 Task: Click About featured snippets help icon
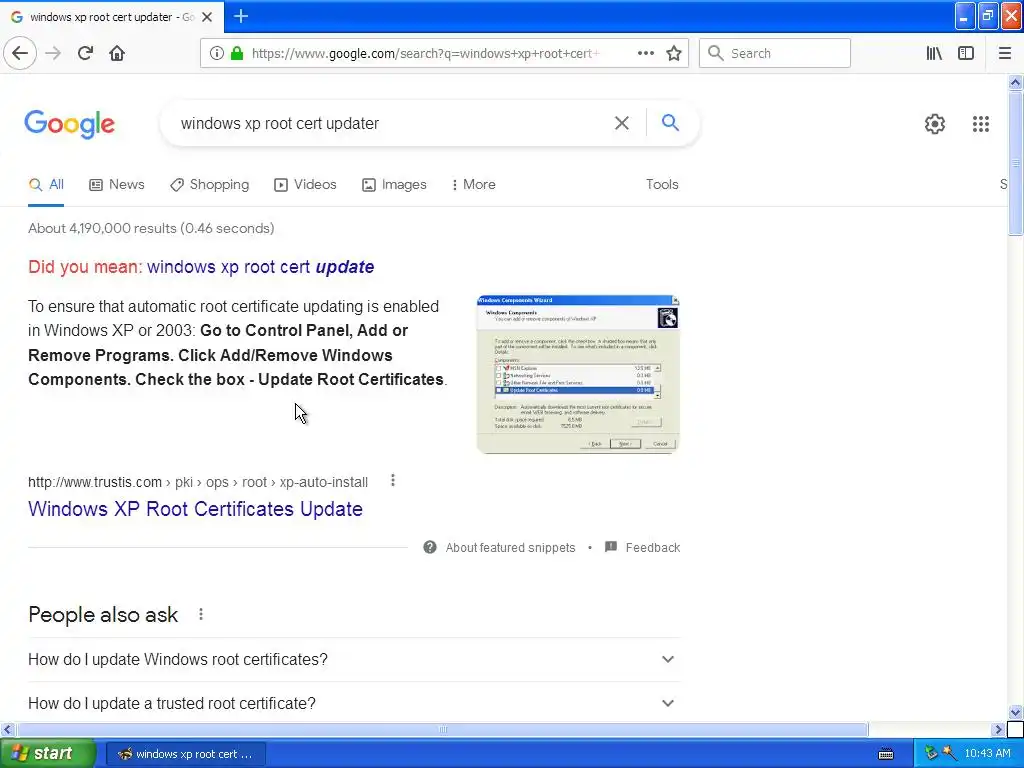(430, 547)
